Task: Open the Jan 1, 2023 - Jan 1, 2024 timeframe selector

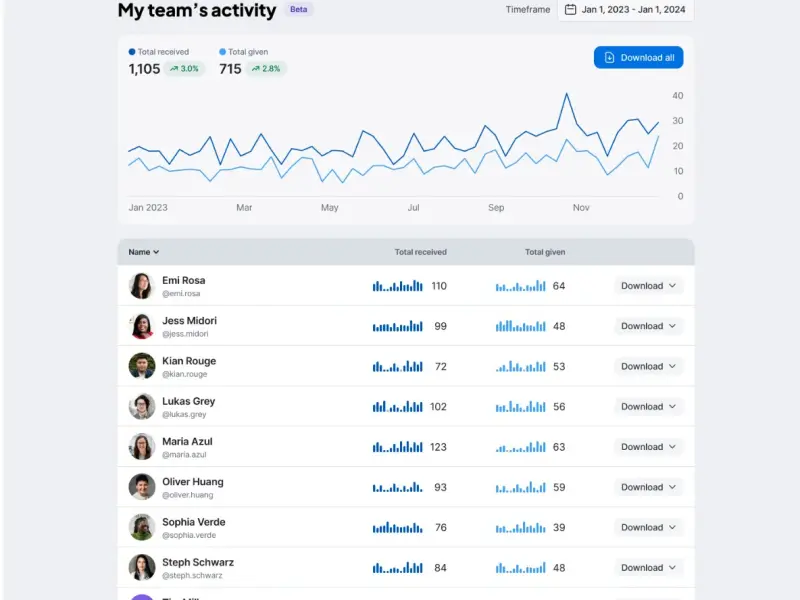Action: (626, 10)
